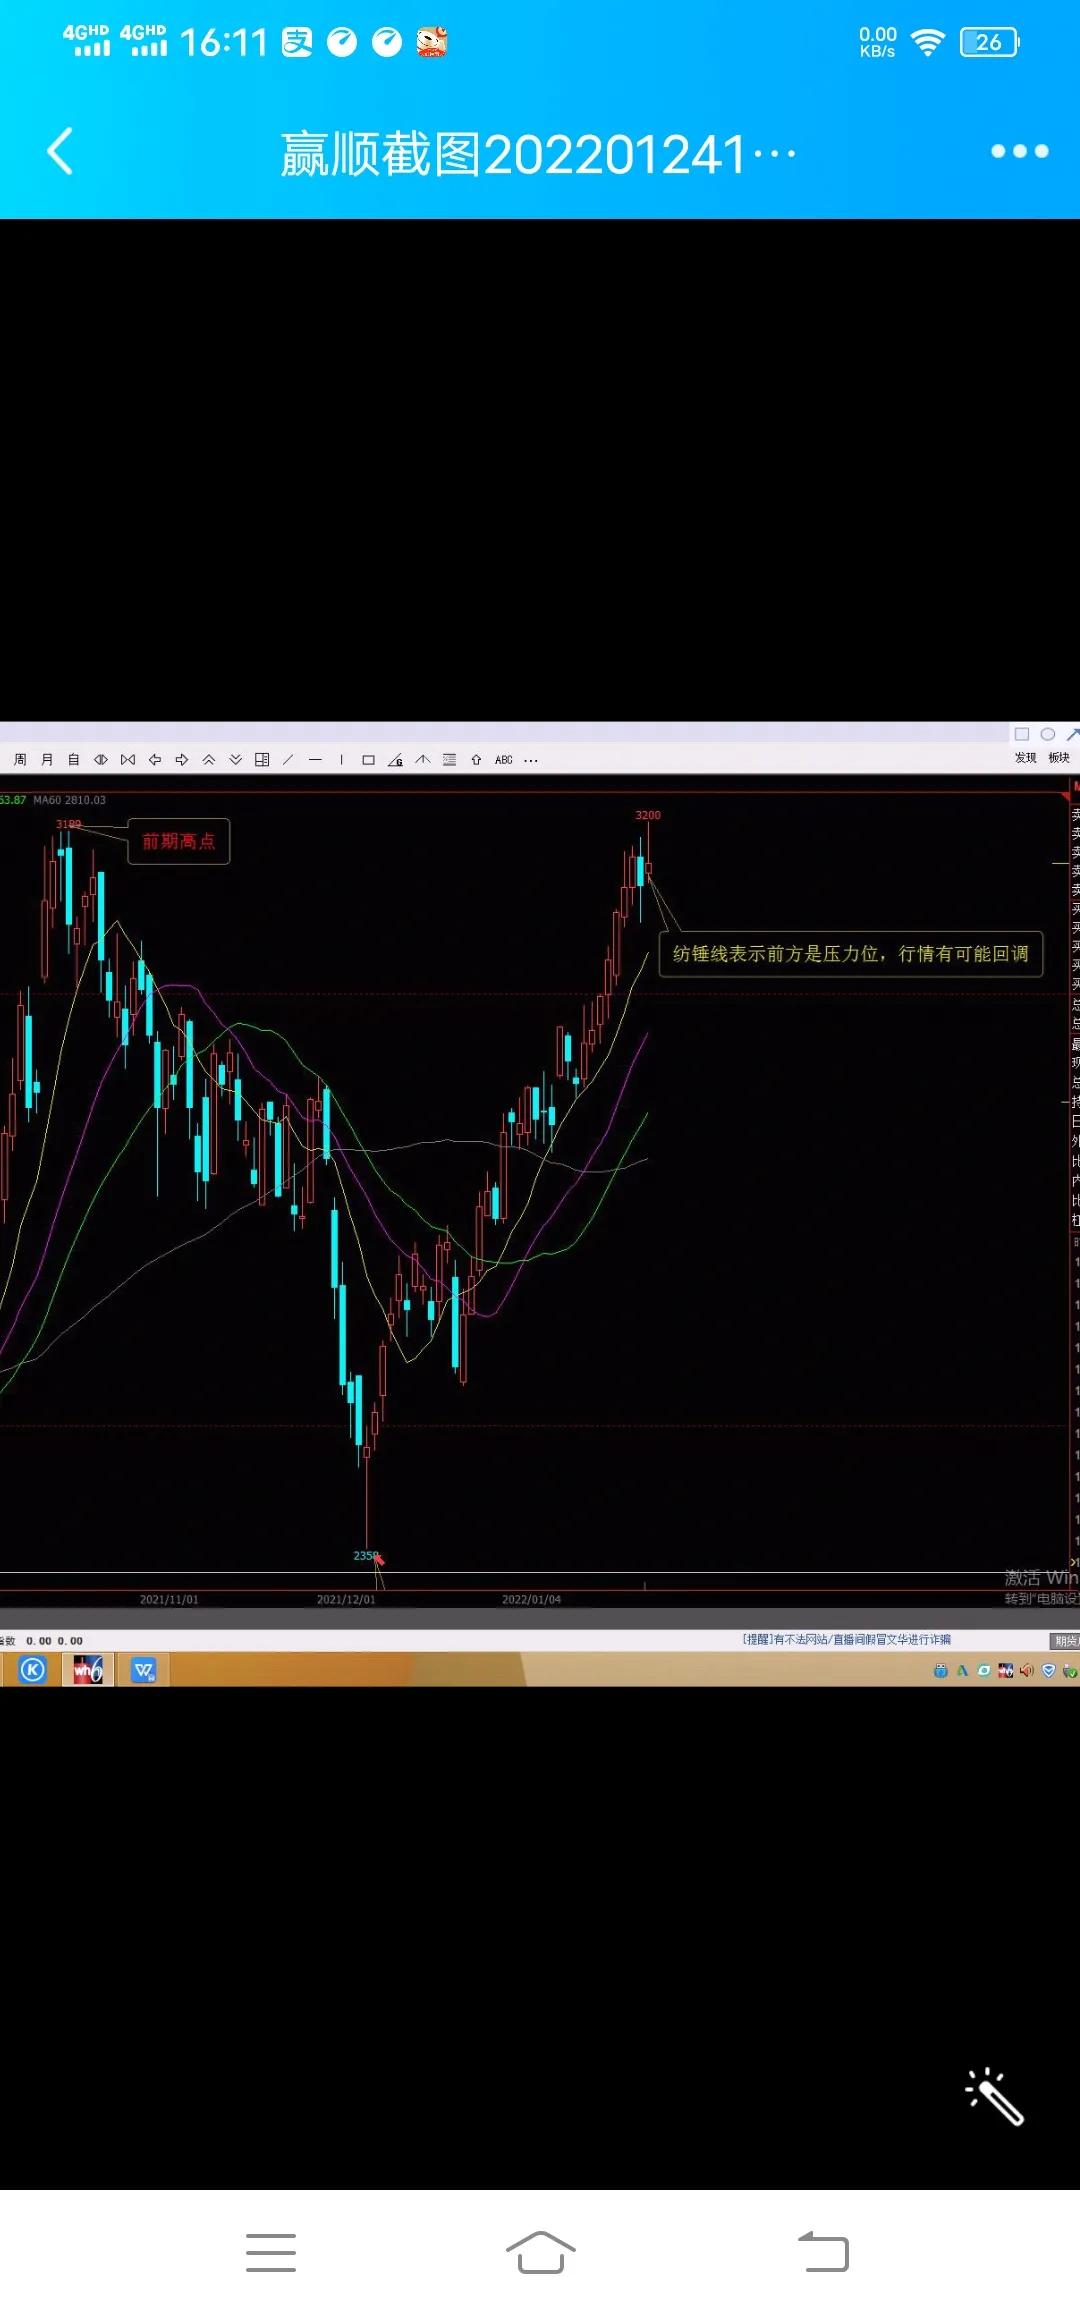Click the fraud warning reminder link
This screenshot has height=2316, width=1080.
[846, 1639]
